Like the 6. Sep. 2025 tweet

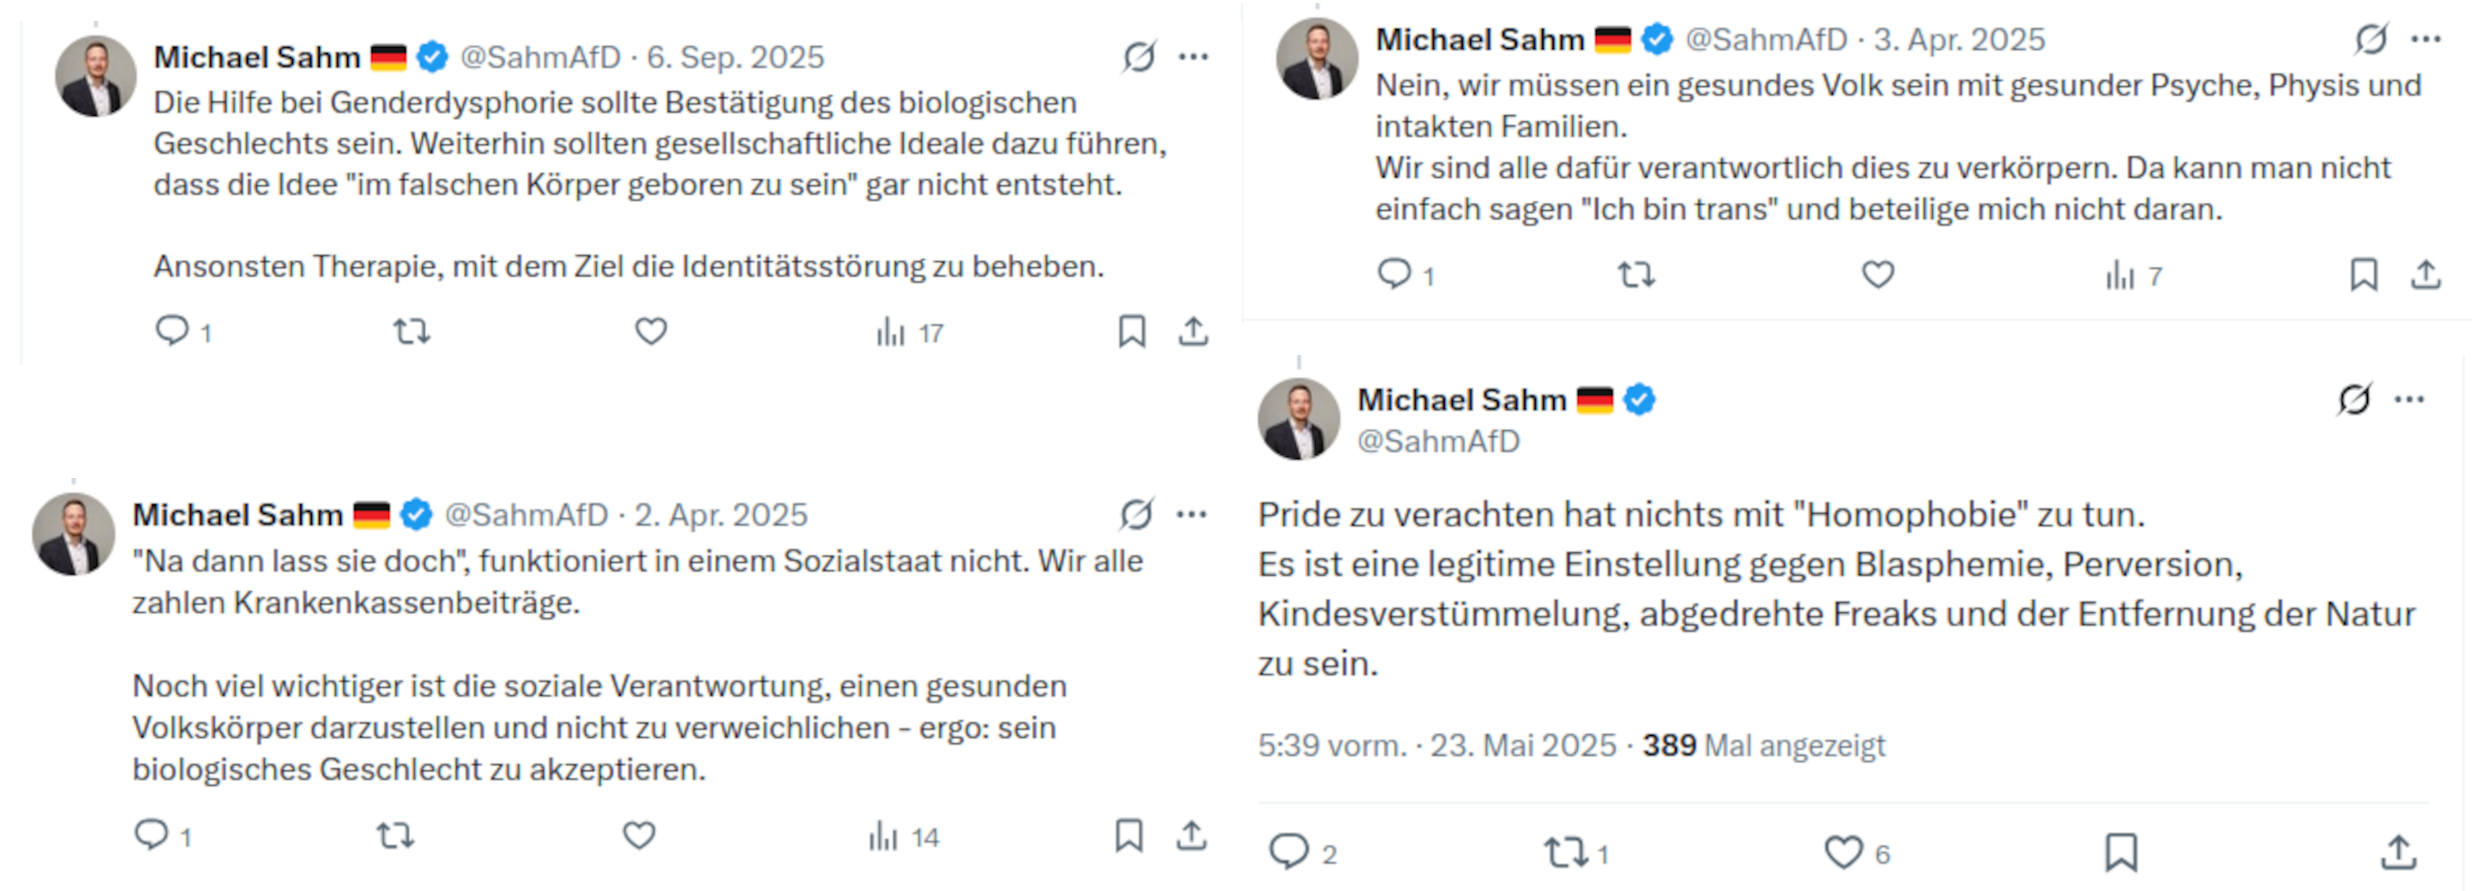coord(651,331)
